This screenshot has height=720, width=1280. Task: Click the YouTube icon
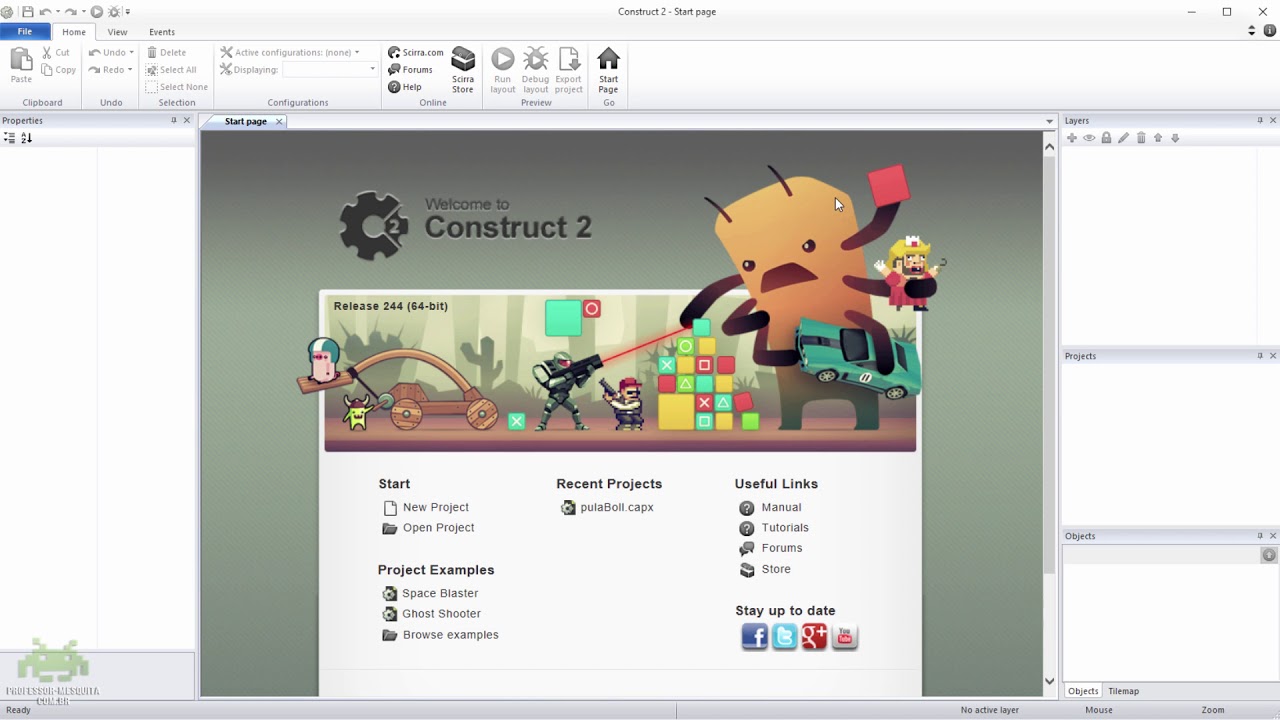click(845, 636)
